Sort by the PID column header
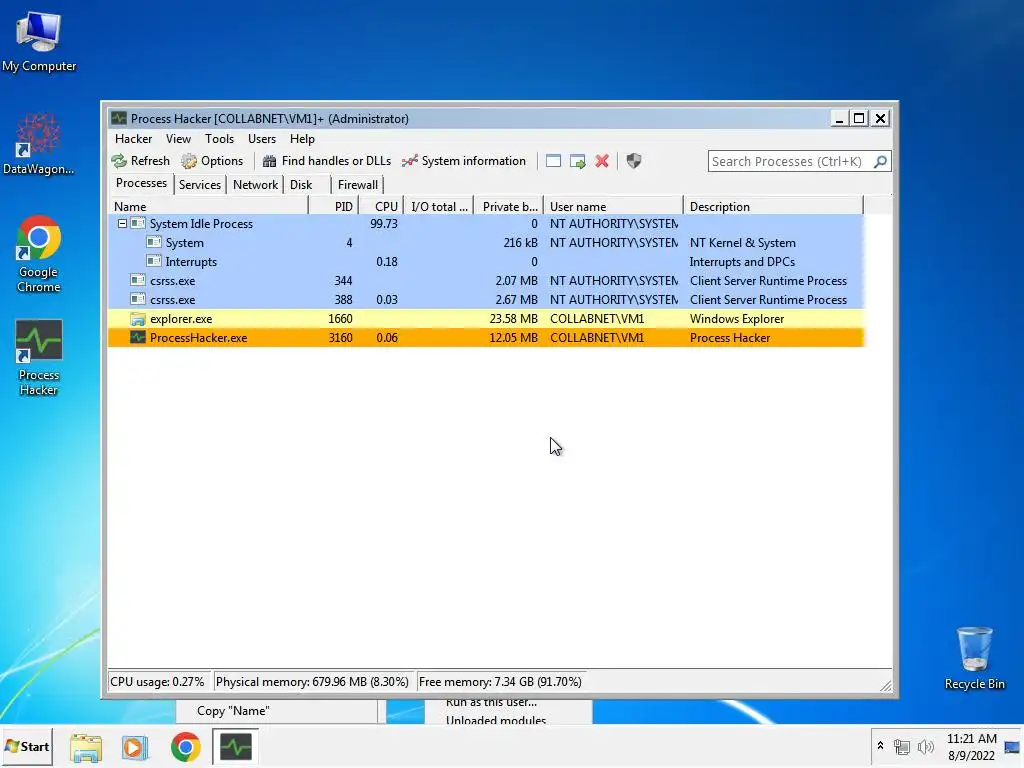1024x768 pixels. point(333,206)
